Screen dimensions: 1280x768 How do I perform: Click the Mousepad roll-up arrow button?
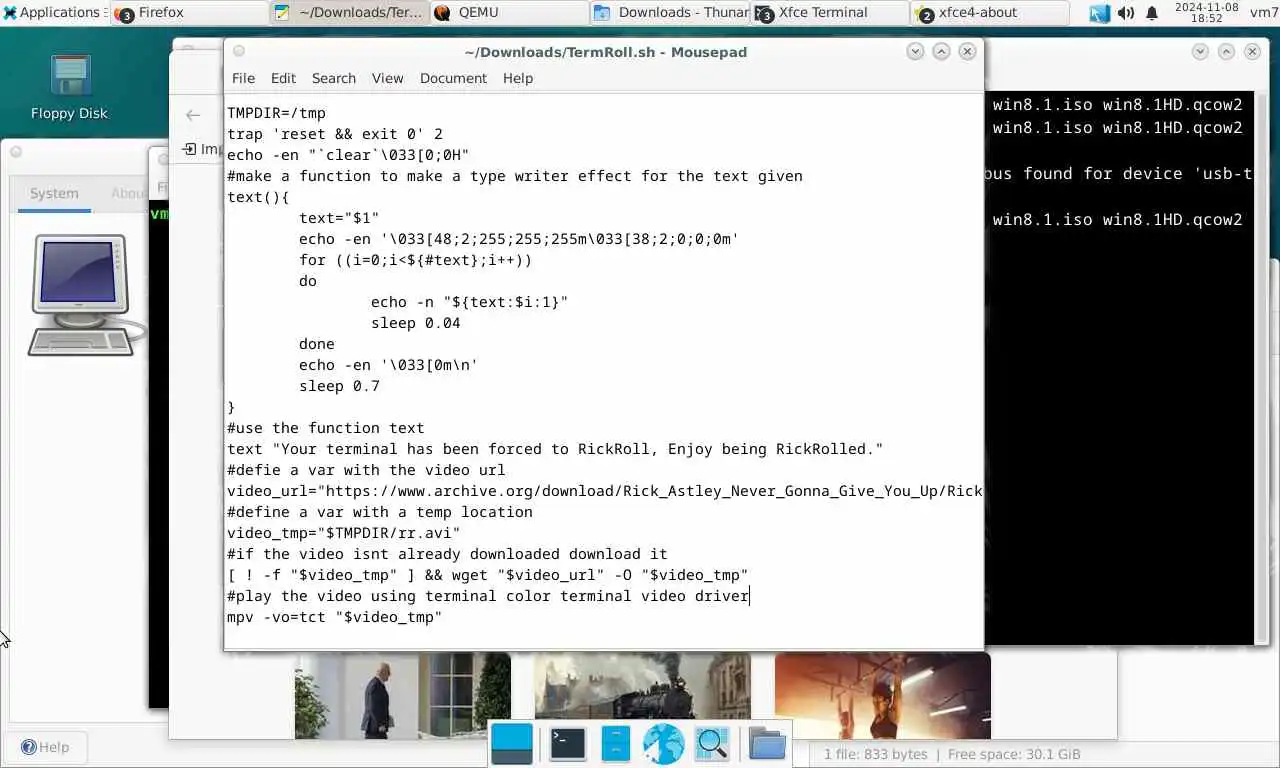[x=915, y=51]
